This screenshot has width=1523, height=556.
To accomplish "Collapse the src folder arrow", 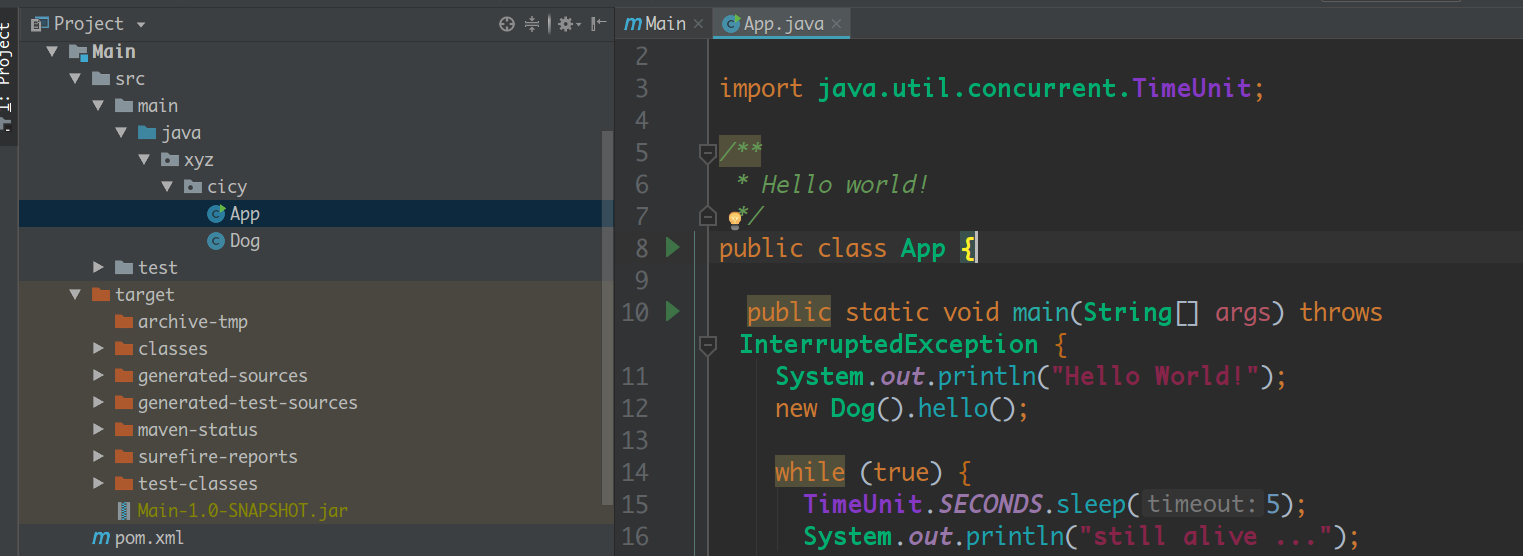I will (x=75, y=78).
